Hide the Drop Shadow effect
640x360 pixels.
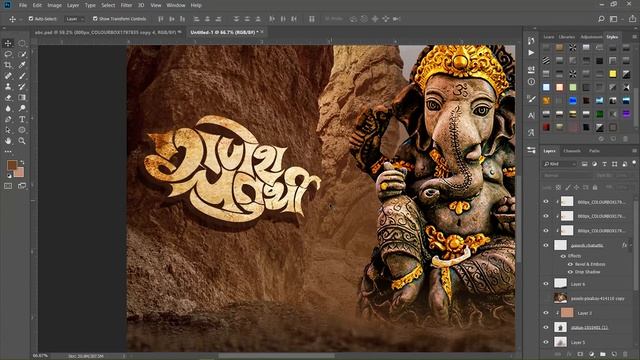point(570,272)
